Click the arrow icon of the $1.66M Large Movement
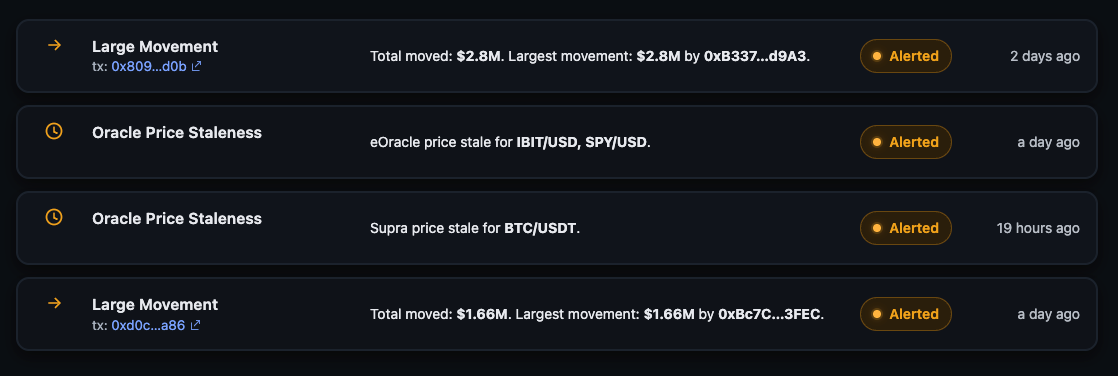The image size is (1118, 376). 54,303
